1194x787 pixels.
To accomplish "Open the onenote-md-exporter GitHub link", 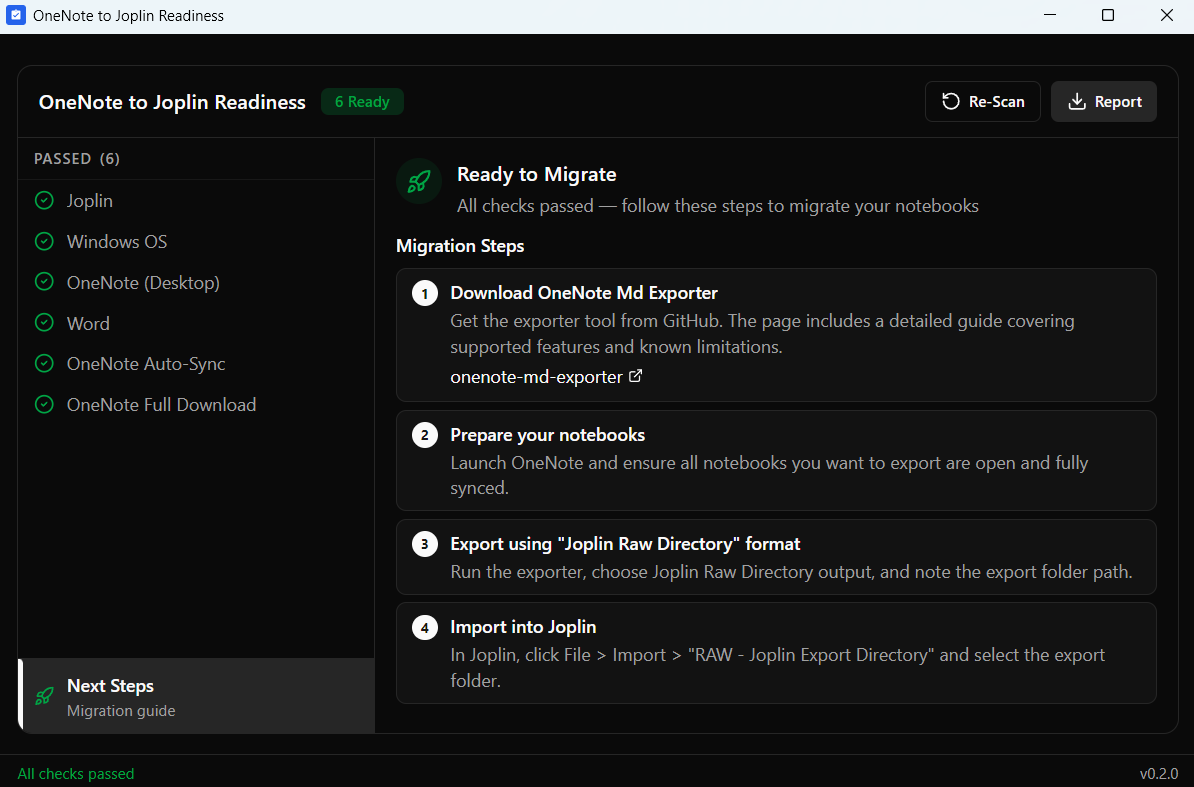I will [537, 377].
